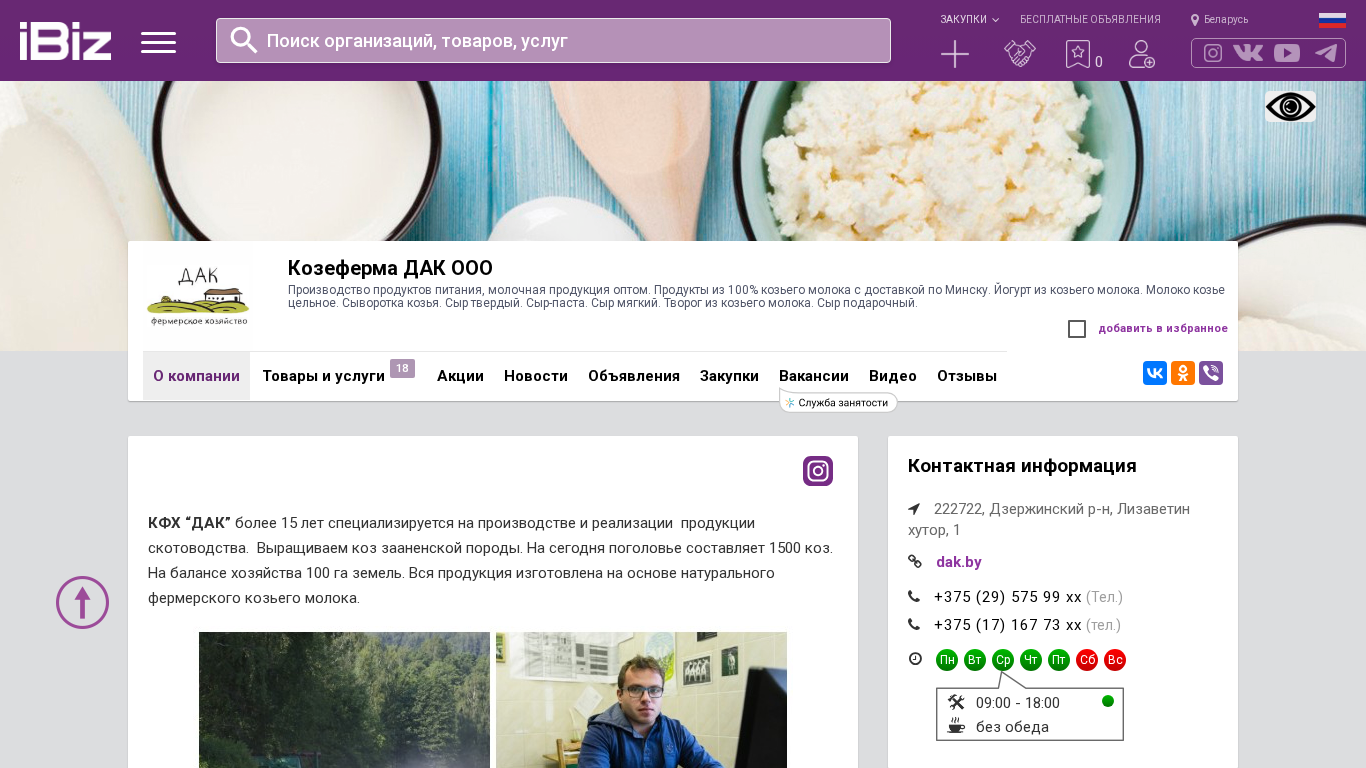Click the '09:00 - 18:00' working hours text
1366x768 pixels.
click(1018, 703)
